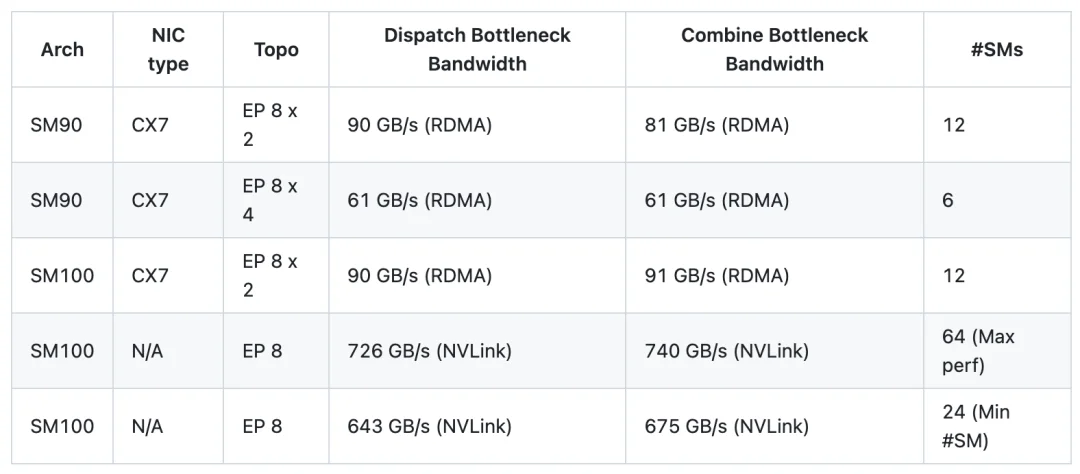Screen dimensions: 1080x474
Task: Click the EP 8 x 4 topology cell
Action: pos(270,200)
